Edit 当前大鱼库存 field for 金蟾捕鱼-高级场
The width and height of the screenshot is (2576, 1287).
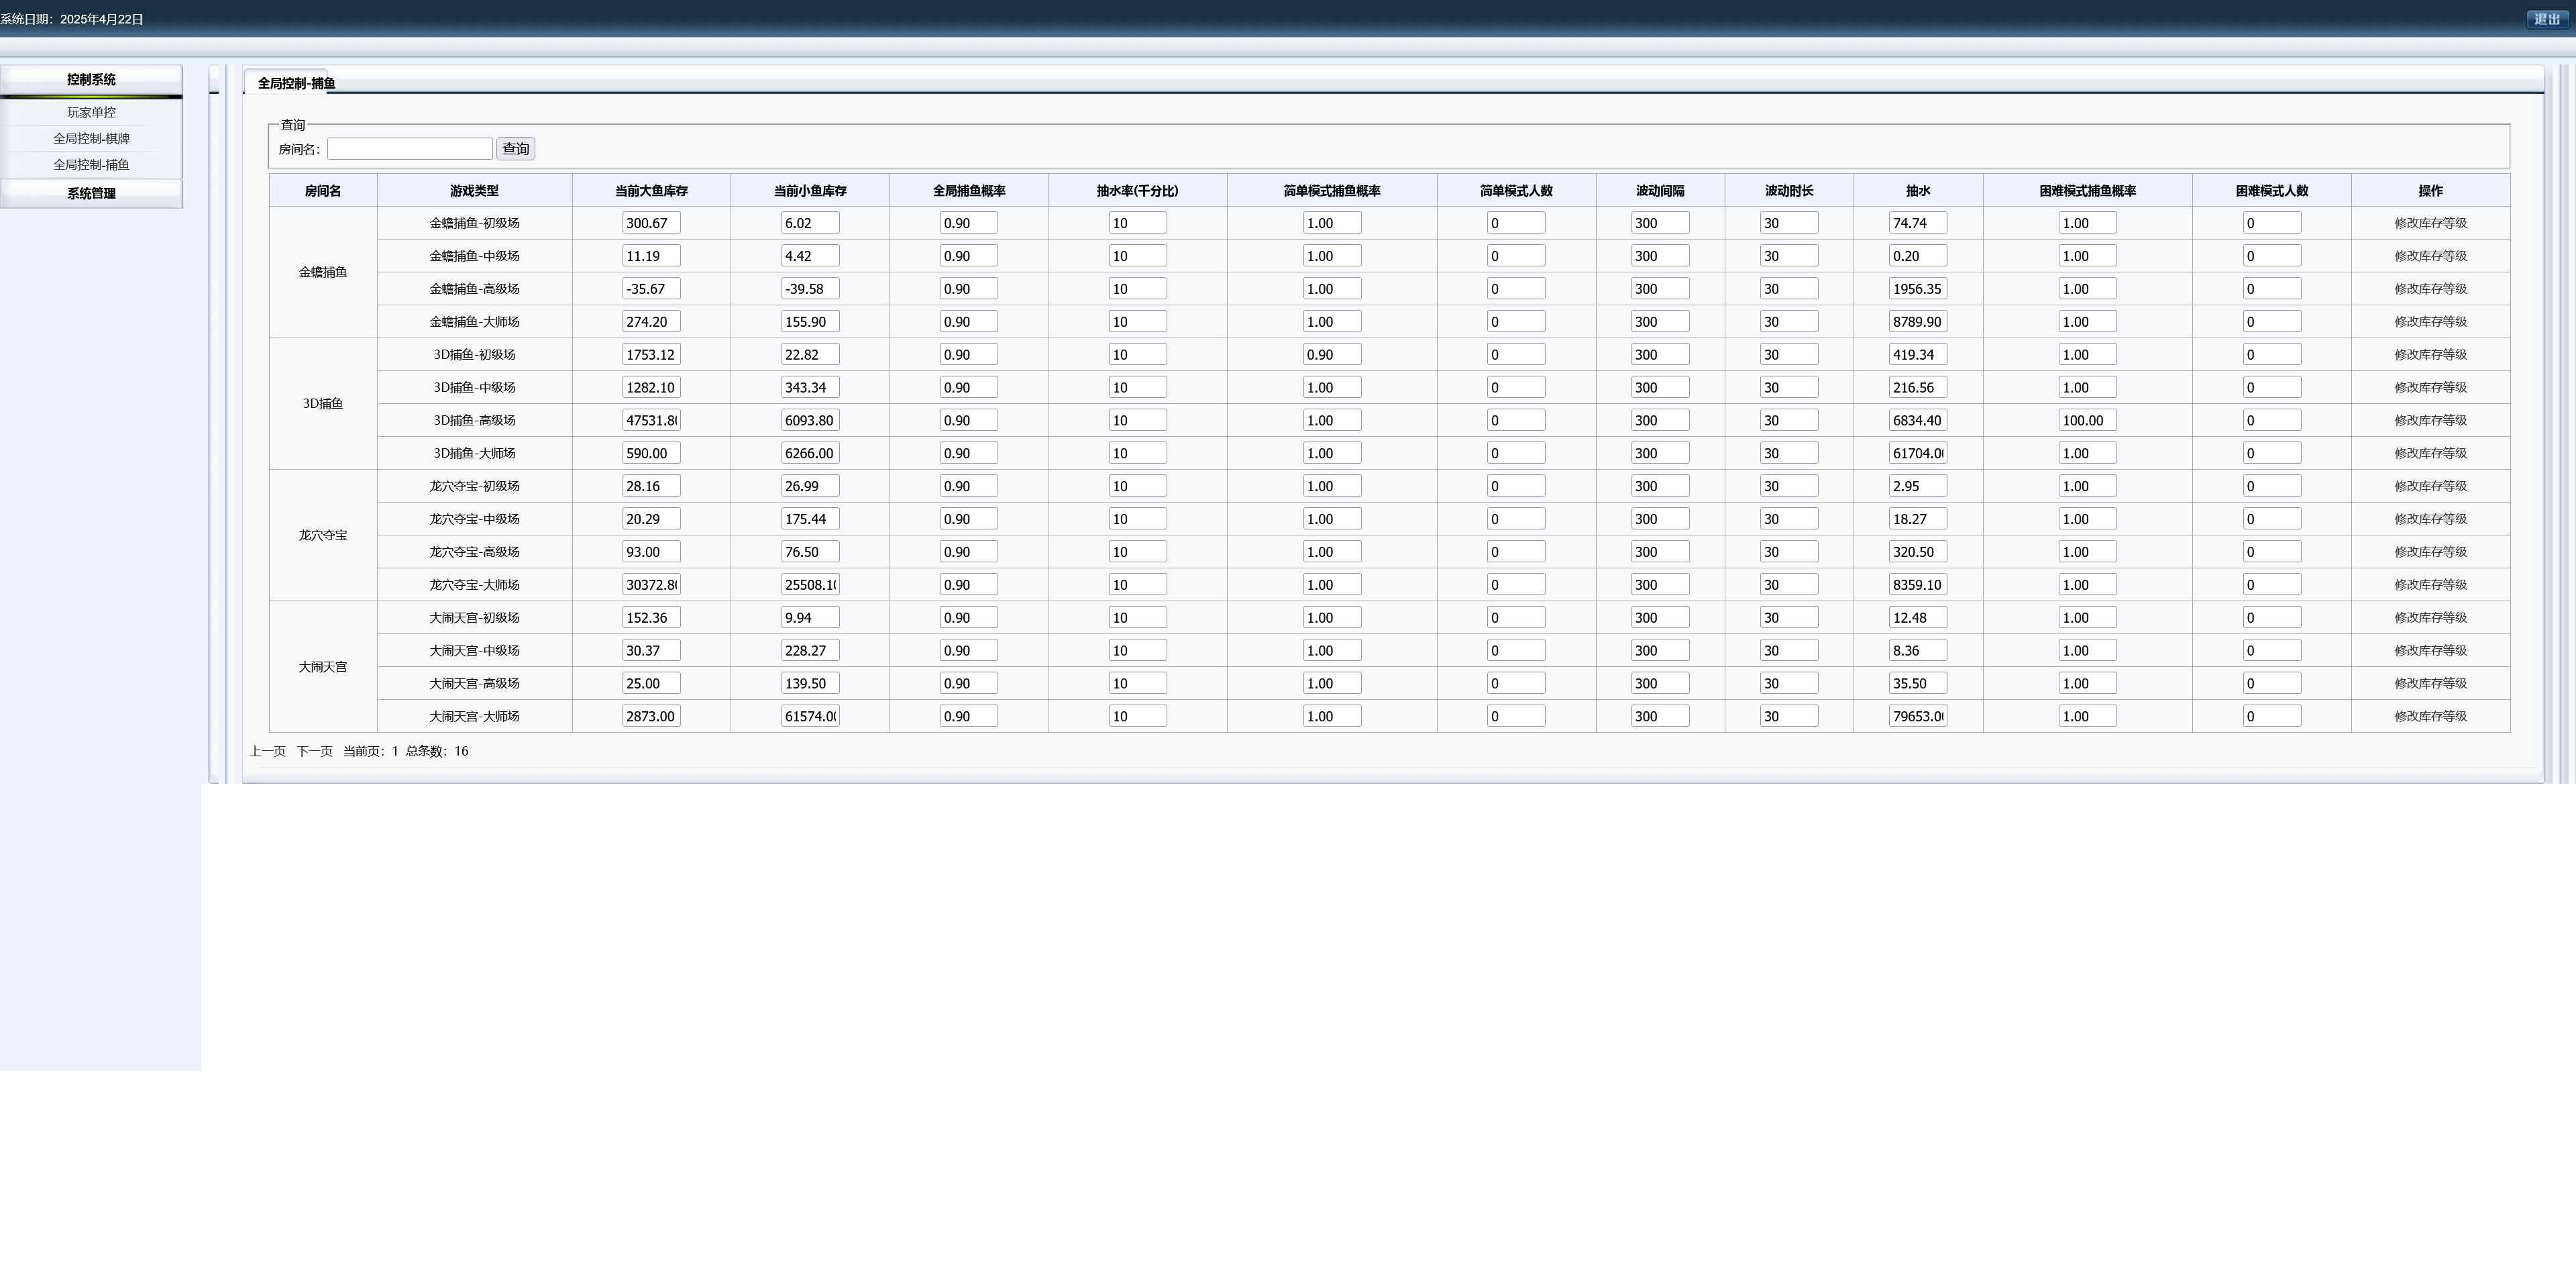pyautogui.click(x=651, y=289)
